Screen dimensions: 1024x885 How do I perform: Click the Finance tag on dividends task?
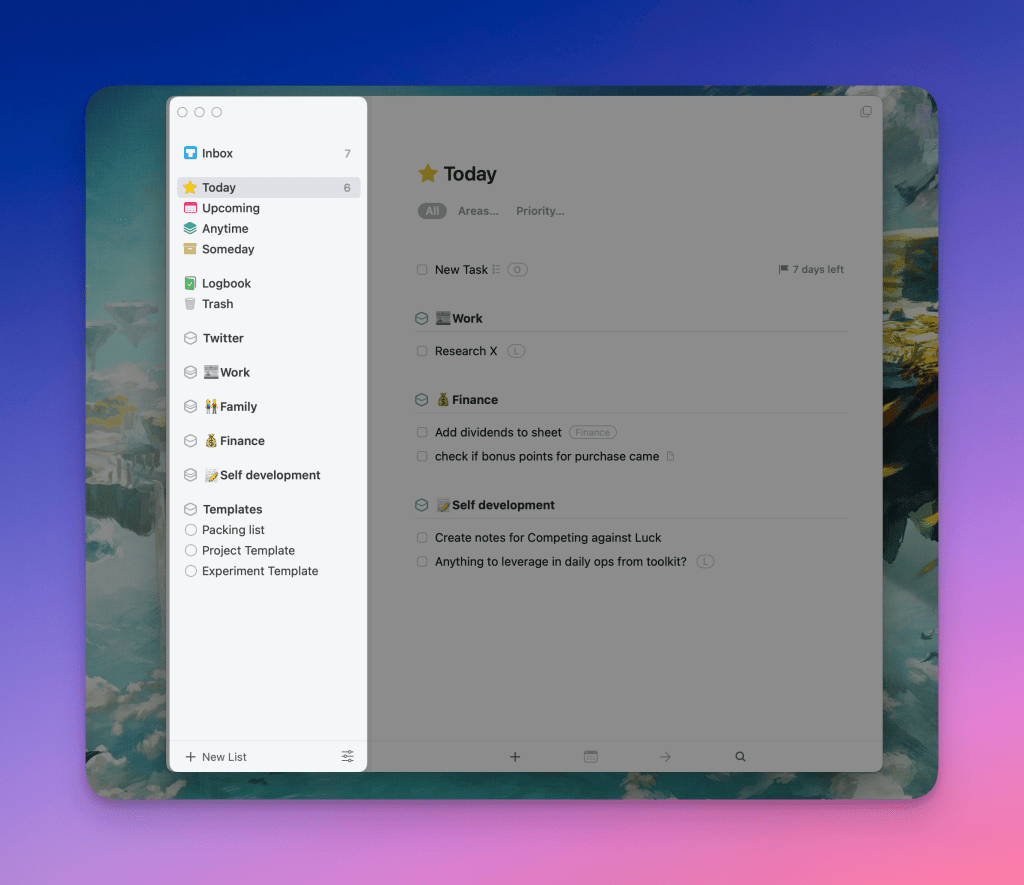pos(593,433)
